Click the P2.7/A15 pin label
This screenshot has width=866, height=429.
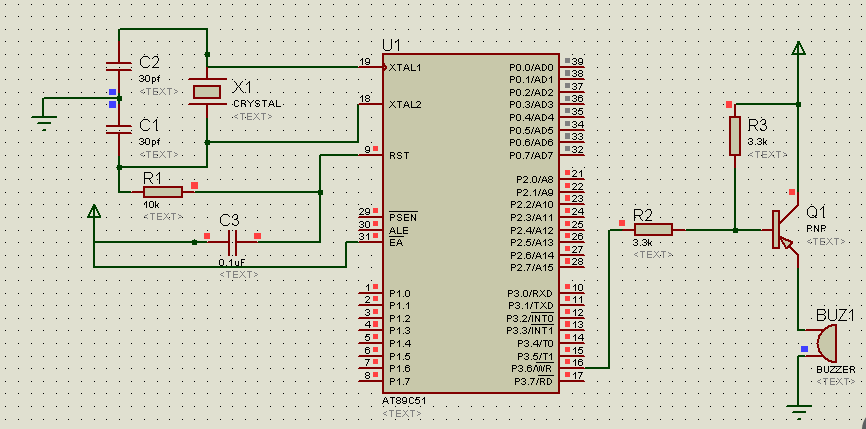[x=533, y=268]
